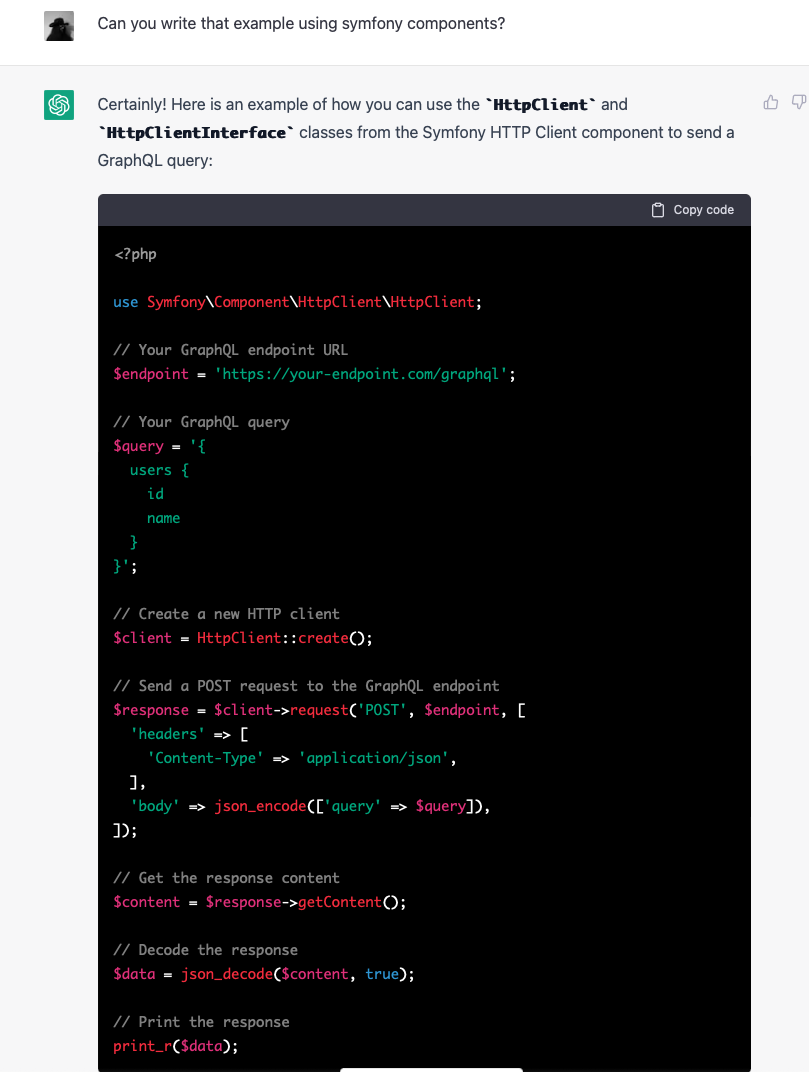Click the 'headers' array key
809x1072 pixels.
pyautogui.click(x=168, y=734)
